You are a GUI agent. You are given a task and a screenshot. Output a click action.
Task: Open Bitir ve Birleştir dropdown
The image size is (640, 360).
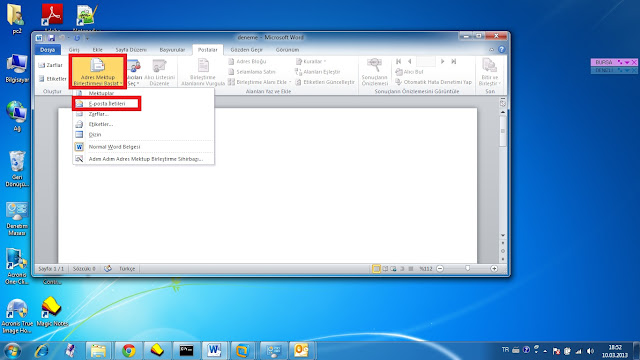tap(489, 72)
